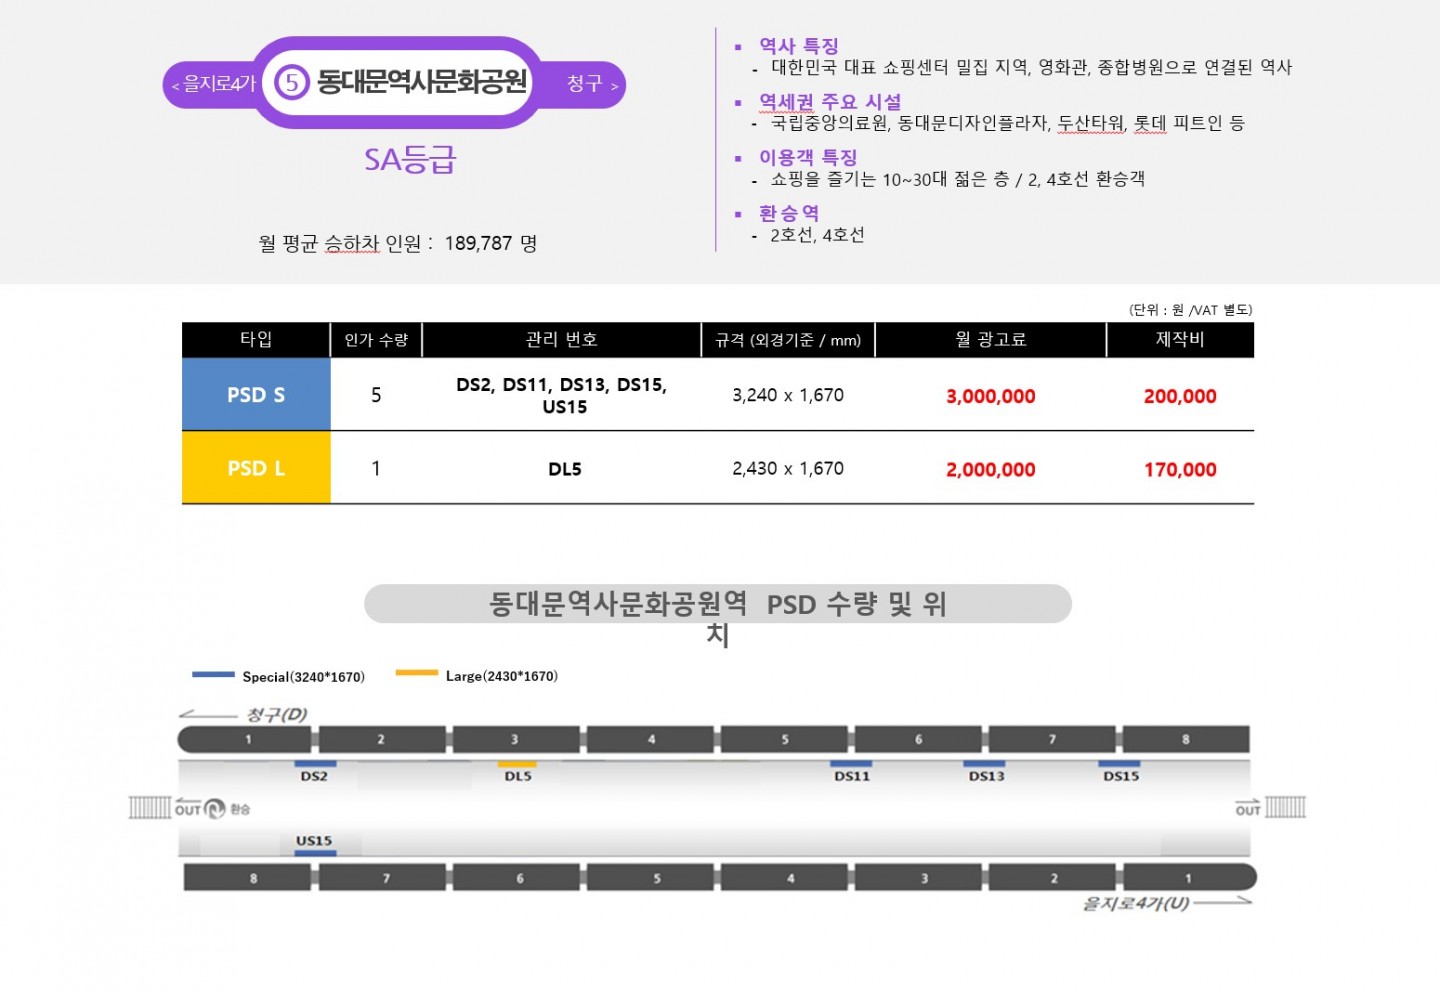Click the 3,240 x 1,670 size cell
This screenshot has height=991, width=1440.
pyautogui.click(x=788, y=395)
